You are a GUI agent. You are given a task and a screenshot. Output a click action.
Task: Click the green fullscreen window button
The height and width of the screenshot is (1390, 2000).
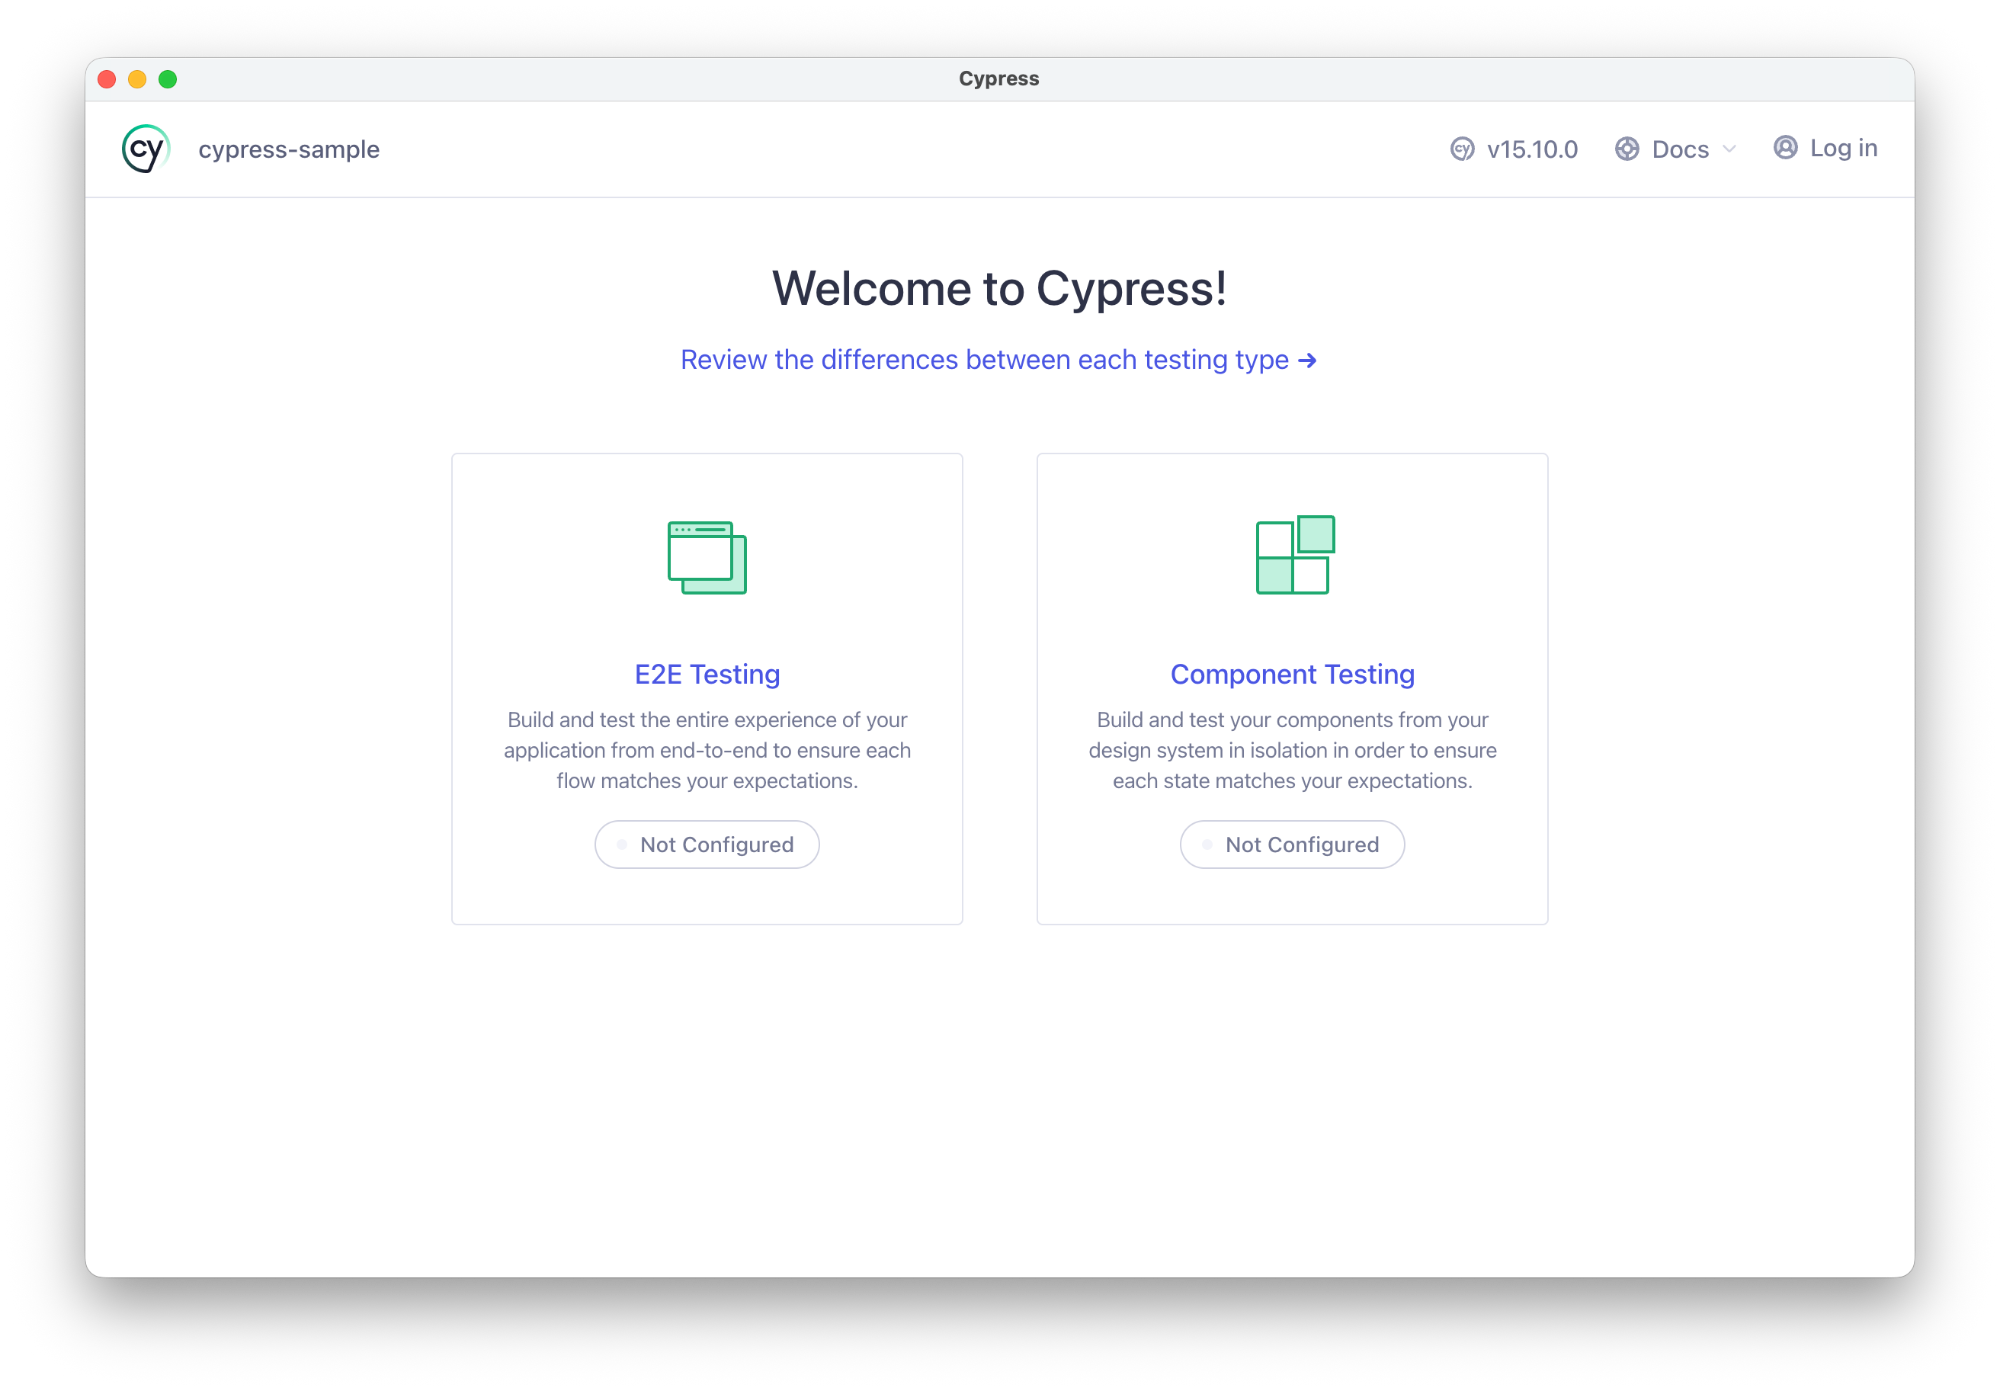click(168, 79)
